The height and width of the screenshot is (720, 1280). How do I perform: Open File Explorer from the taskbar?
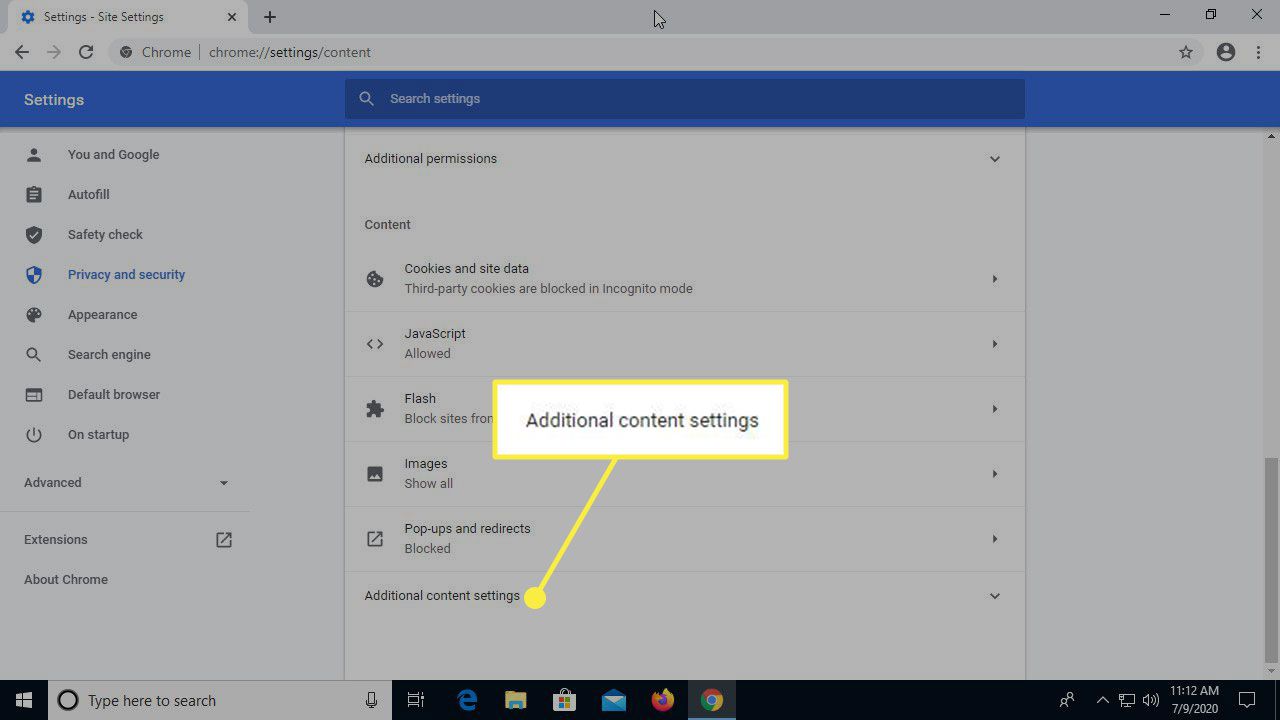515,700
